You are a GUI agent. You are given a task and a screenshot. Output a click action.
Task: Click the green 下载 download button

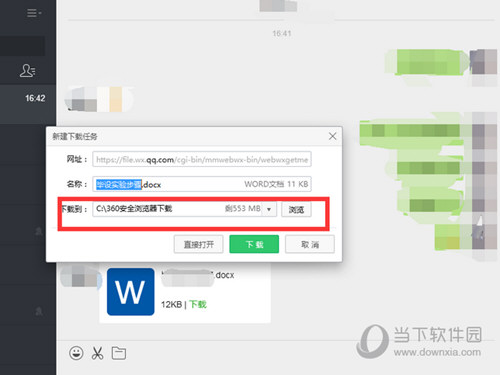click(x=254, y=244)
